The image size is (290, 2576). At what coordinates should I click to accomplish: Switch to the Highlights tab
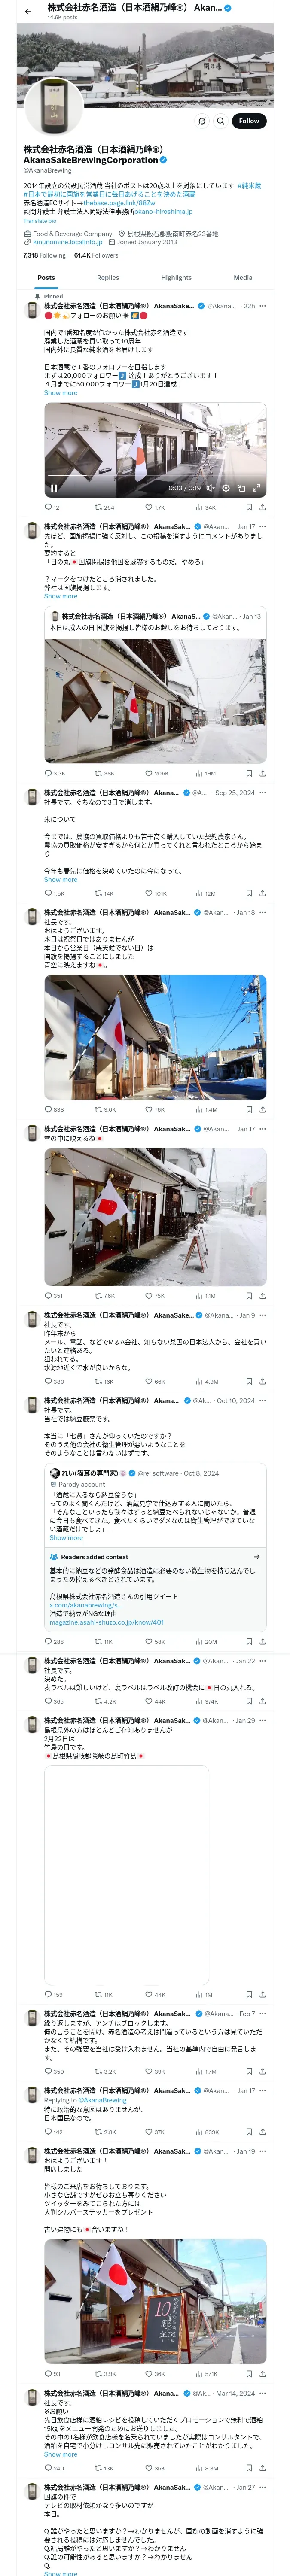(x=176, y=278)
